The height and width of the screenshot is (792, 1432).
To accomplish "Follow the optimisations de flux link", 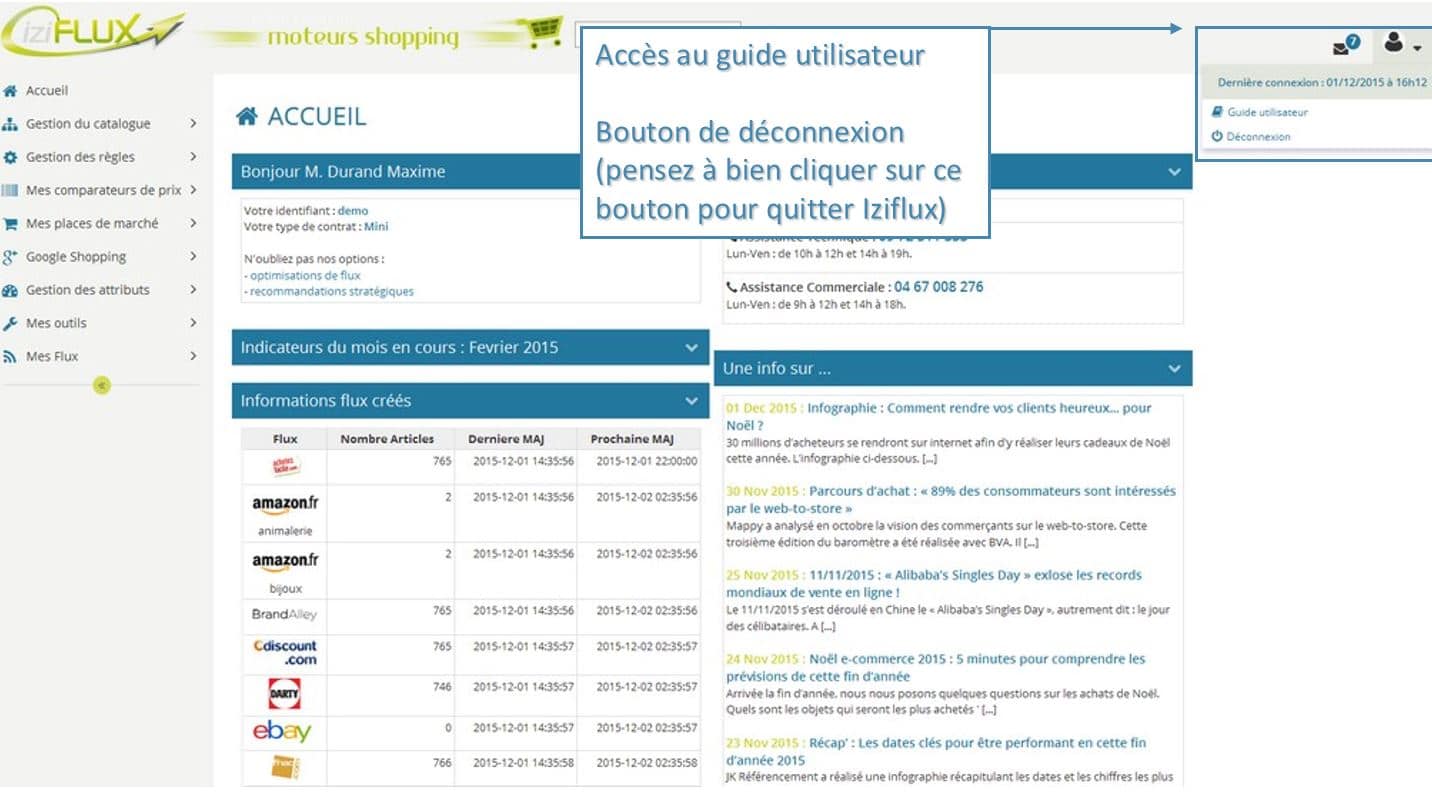I will (305, 275).
